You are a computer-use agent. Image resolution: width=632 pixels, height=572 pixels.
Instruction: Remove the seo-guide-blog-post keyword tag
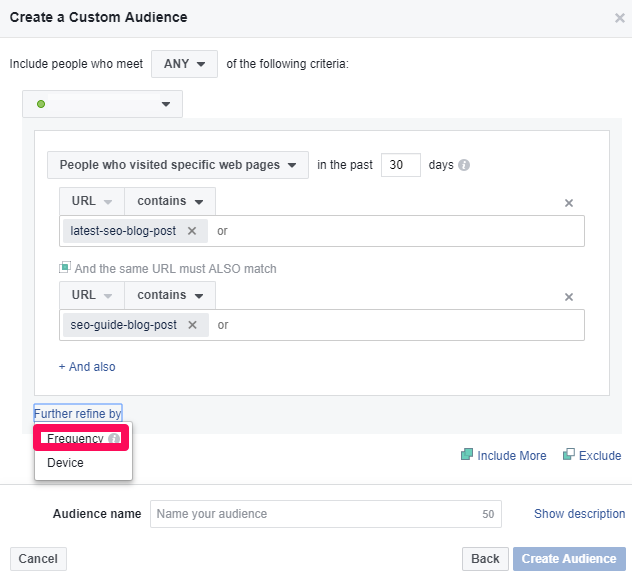(193, 325)
